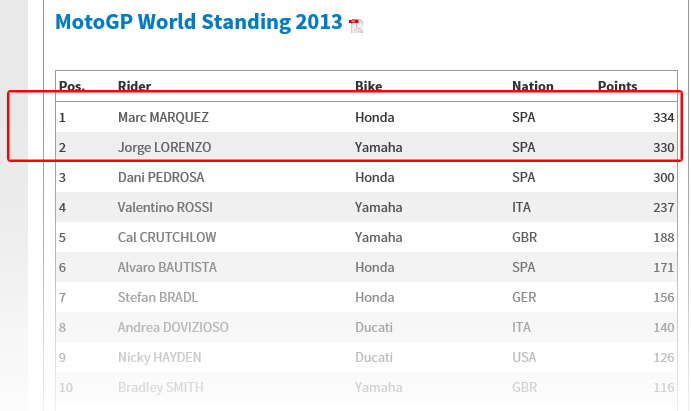Click Lorenzo's Yamaha bike cell
The image size is (691, 411).
[379, 148]
